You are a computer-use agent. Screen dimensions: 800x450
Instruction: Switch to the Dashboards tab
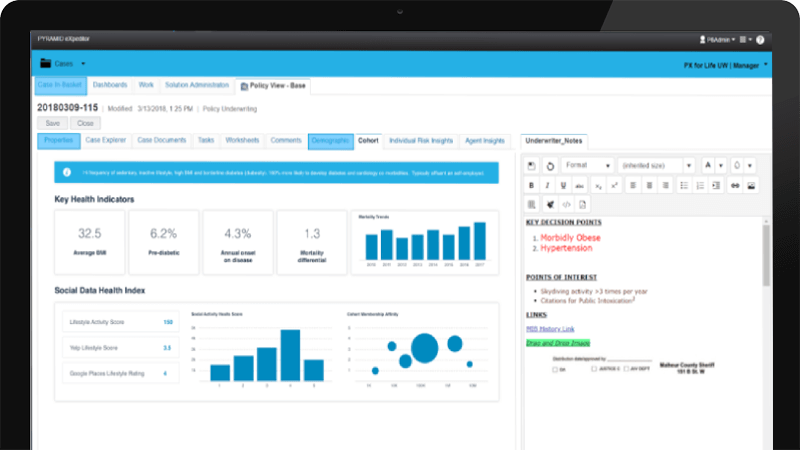(x=110, y=85)
